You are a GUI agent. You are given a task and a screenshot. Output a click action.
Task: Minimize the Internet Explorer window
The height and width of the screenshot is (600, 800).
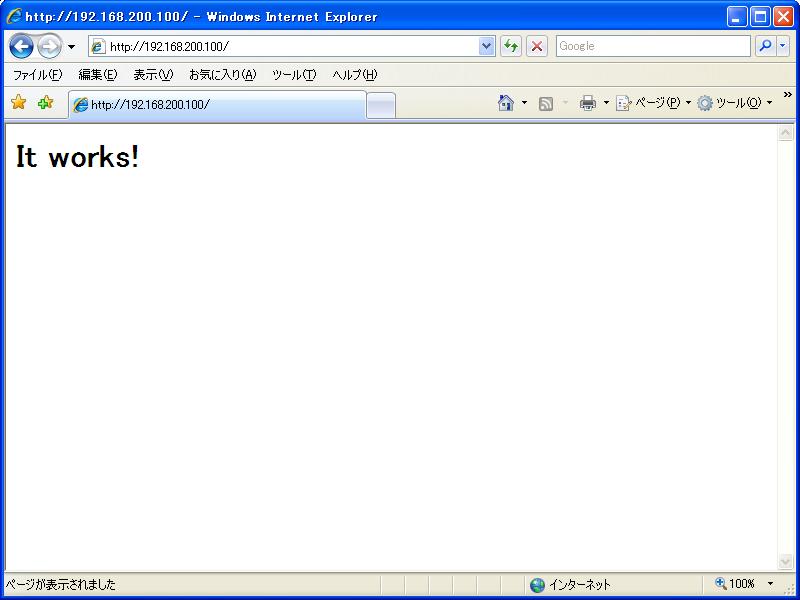(x=737, y=17)
